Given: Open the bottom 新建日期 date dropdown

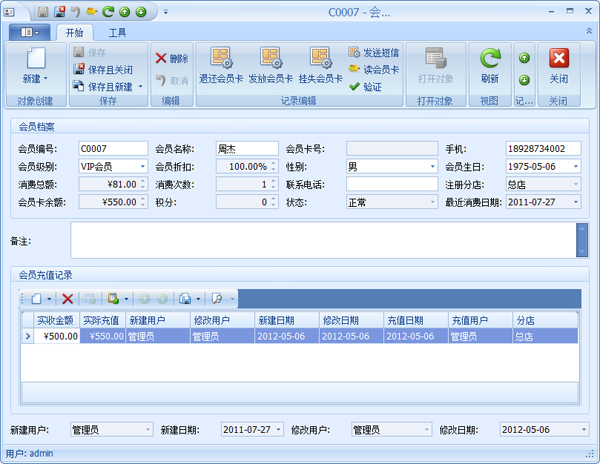Looking at the screenshot, I should (x=279, y=430).
